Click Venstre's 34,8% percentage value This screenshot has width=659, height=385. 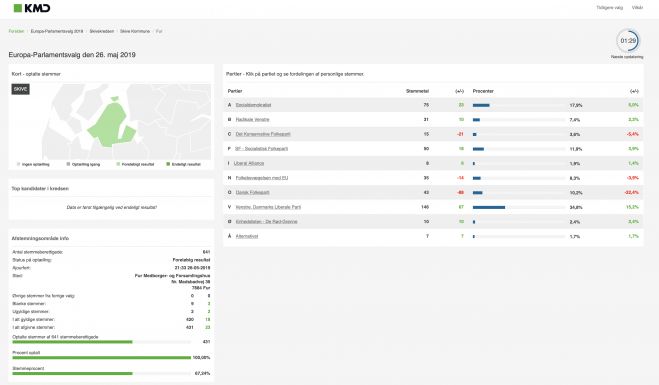click(x=576, y=207)
